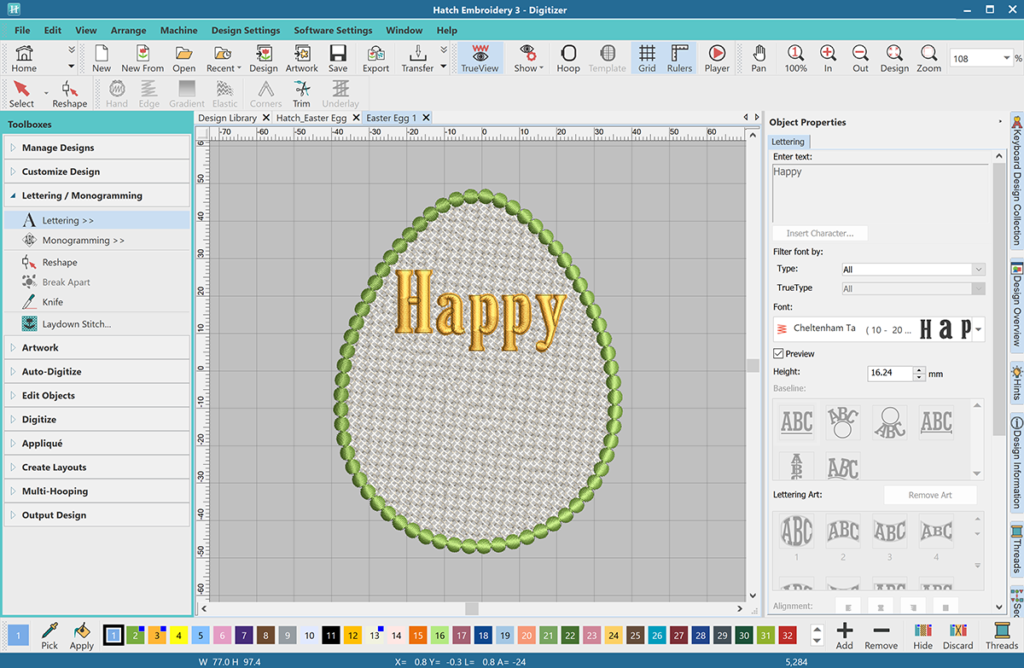Viewport: 1024px width, 668px height.
Task: Click the Hoop icon in toolbar
Action: click(568, 58)
